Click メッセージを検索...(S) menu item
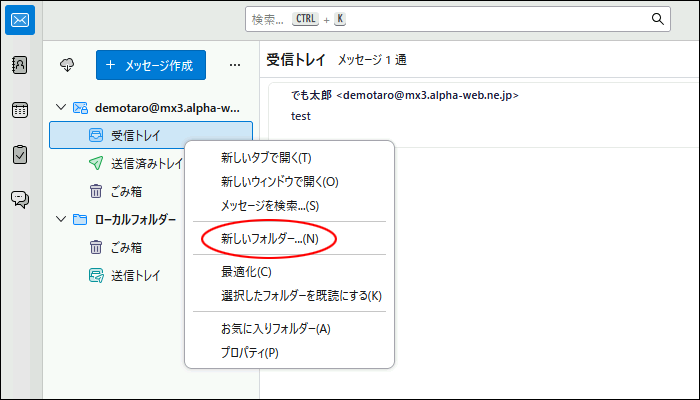Image resolution: width=700 pixels, height=400 pixels. pyautogui.click(x=269, y=206)
